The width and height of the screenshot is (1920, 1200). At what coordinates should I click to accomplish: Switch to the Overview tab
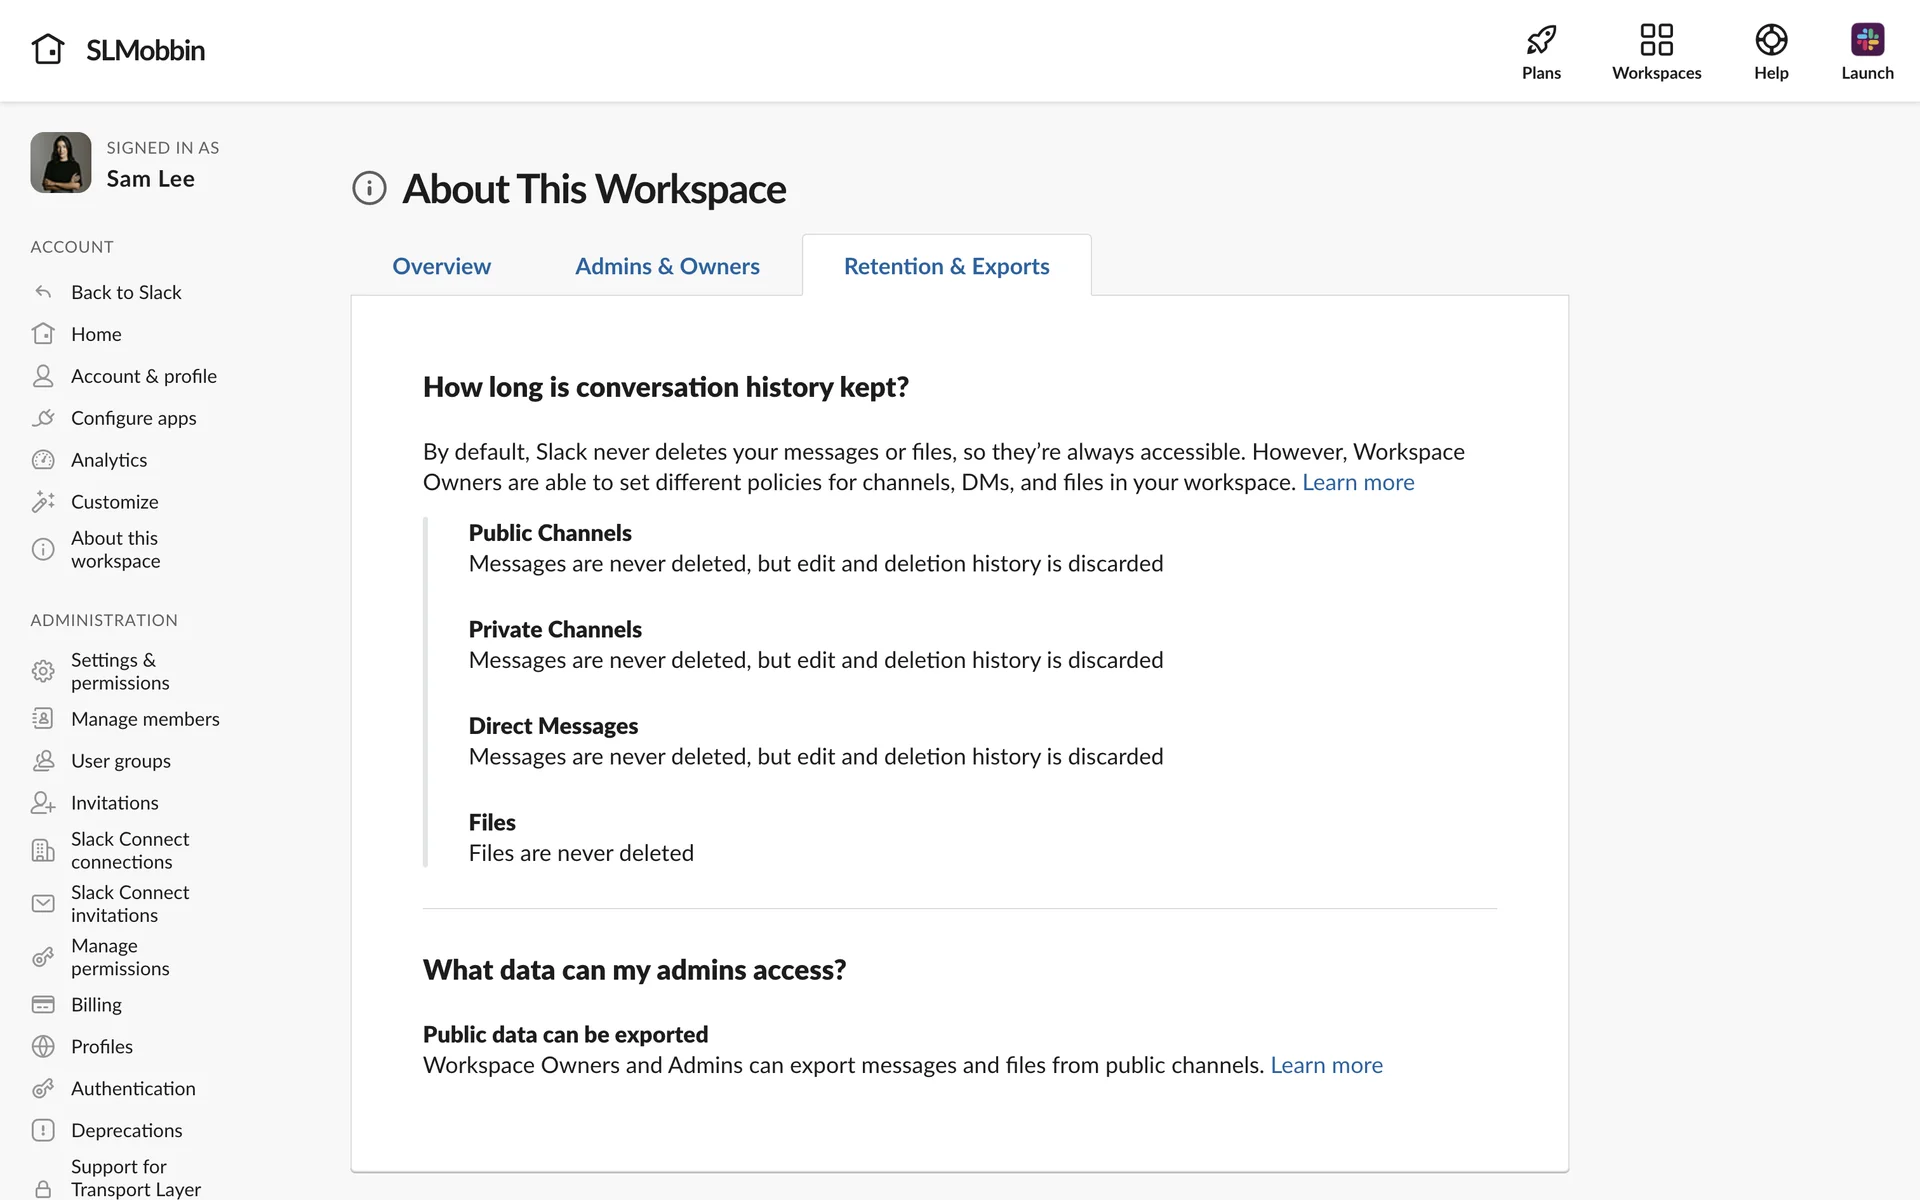[441, 266]
